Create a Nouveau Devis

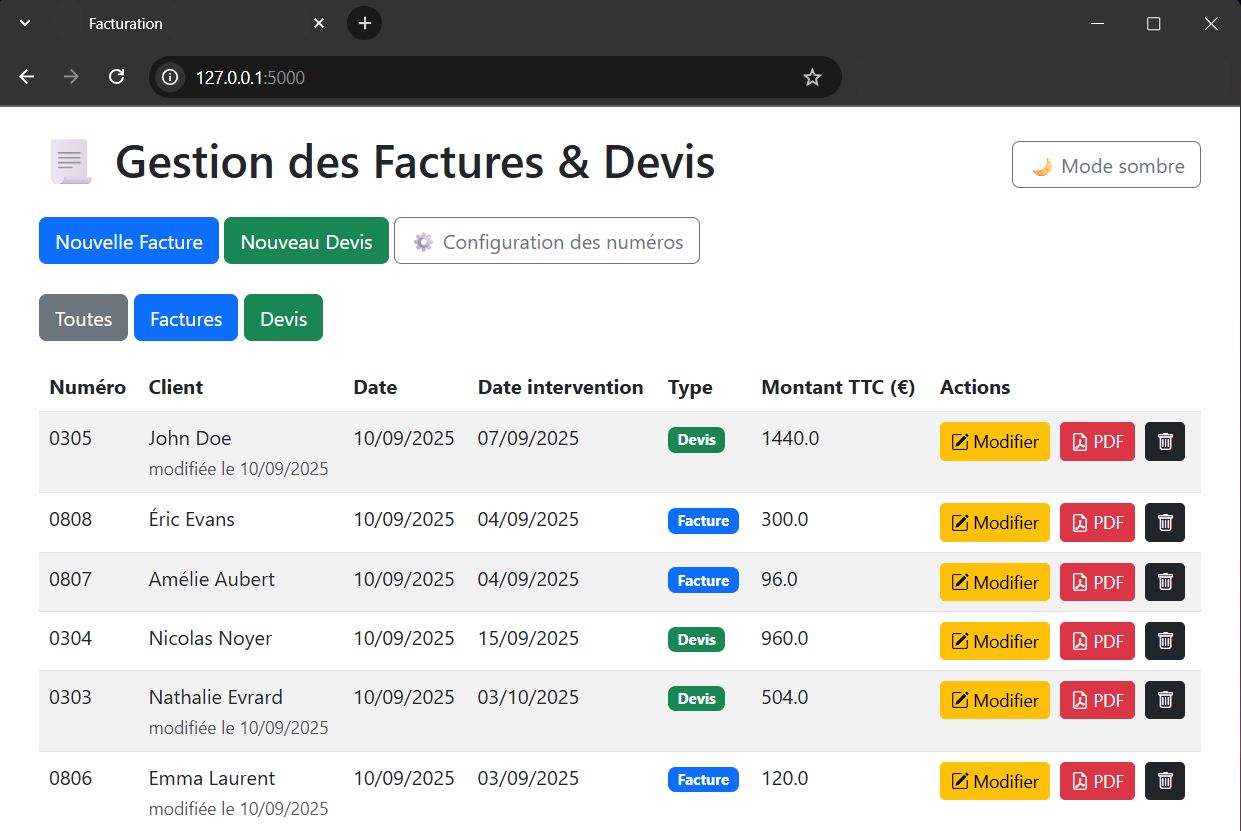tap(306, 241)
